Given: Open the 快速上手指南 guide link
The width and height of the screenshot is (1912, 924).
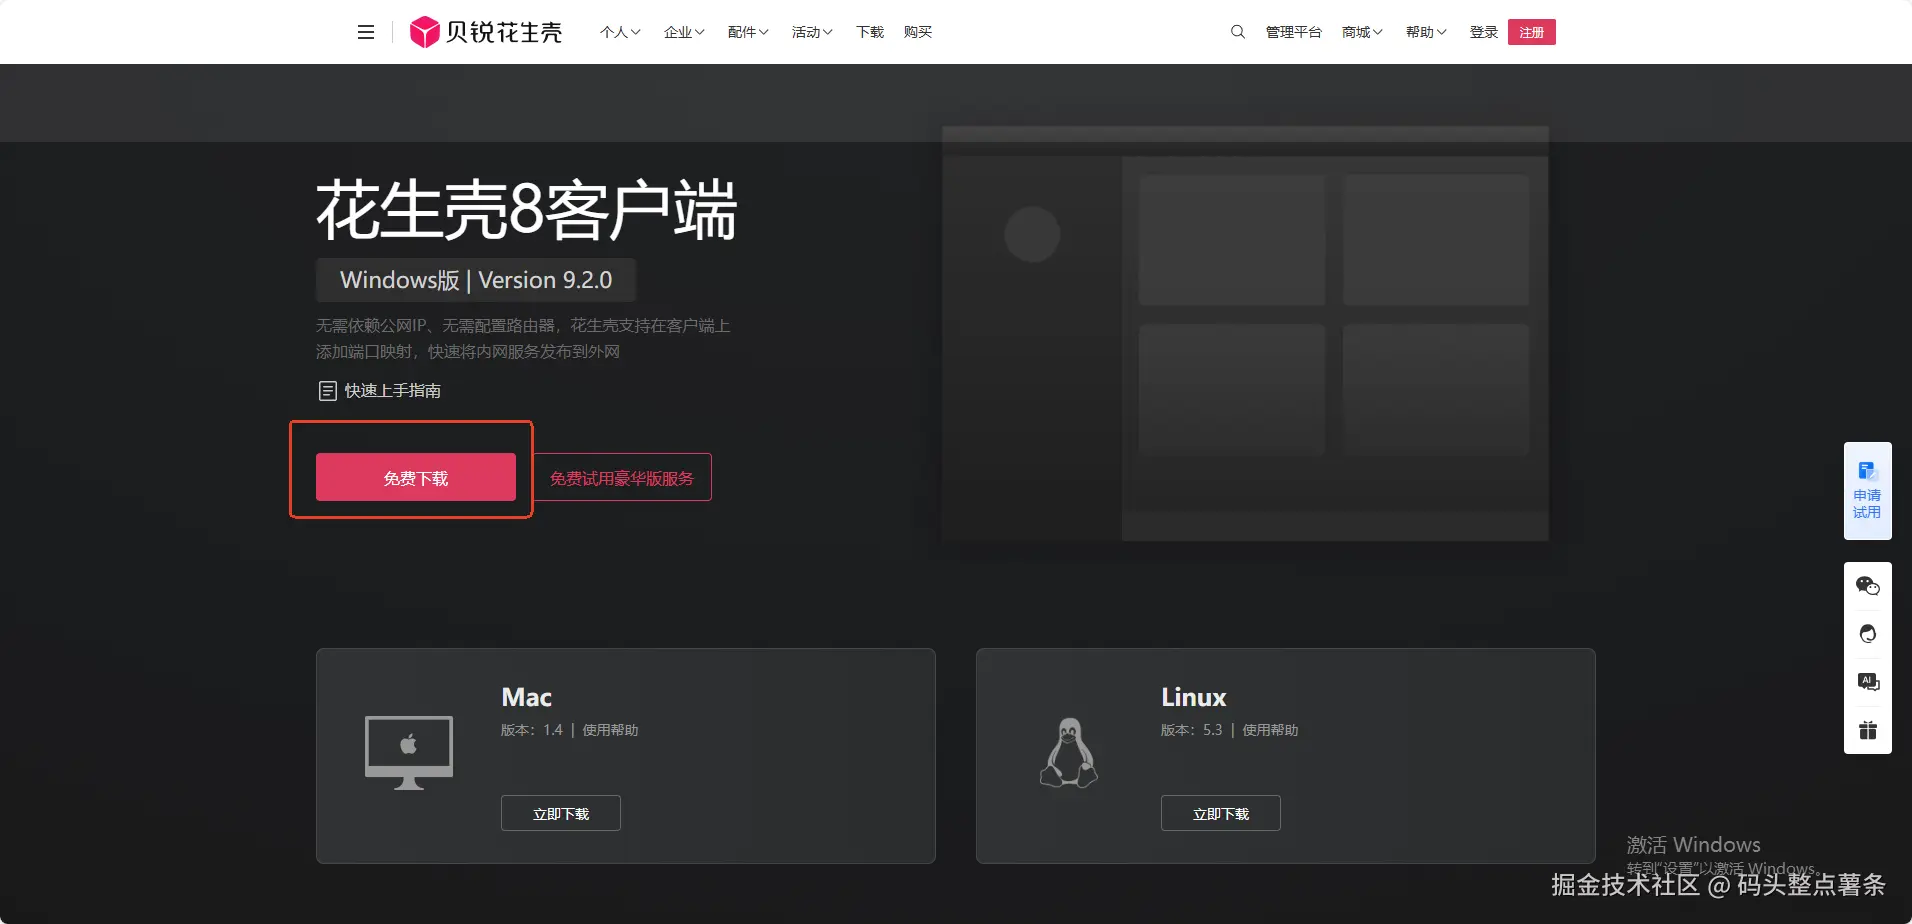Looking at the screenshot, I should pyautogui.click(x=380, y=391).
